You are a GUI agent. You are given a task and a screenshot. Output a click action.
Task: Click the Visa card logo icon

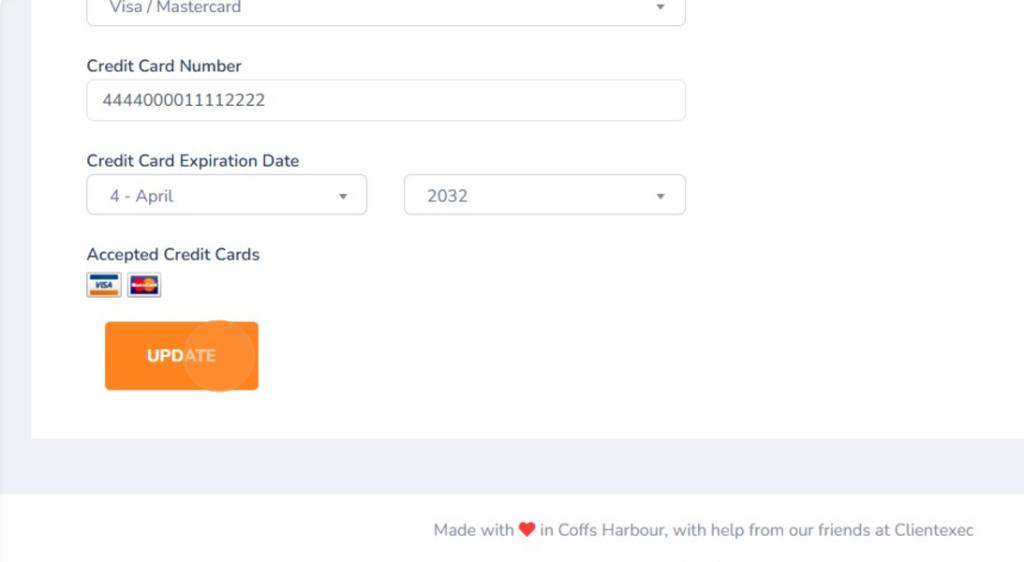104,285
